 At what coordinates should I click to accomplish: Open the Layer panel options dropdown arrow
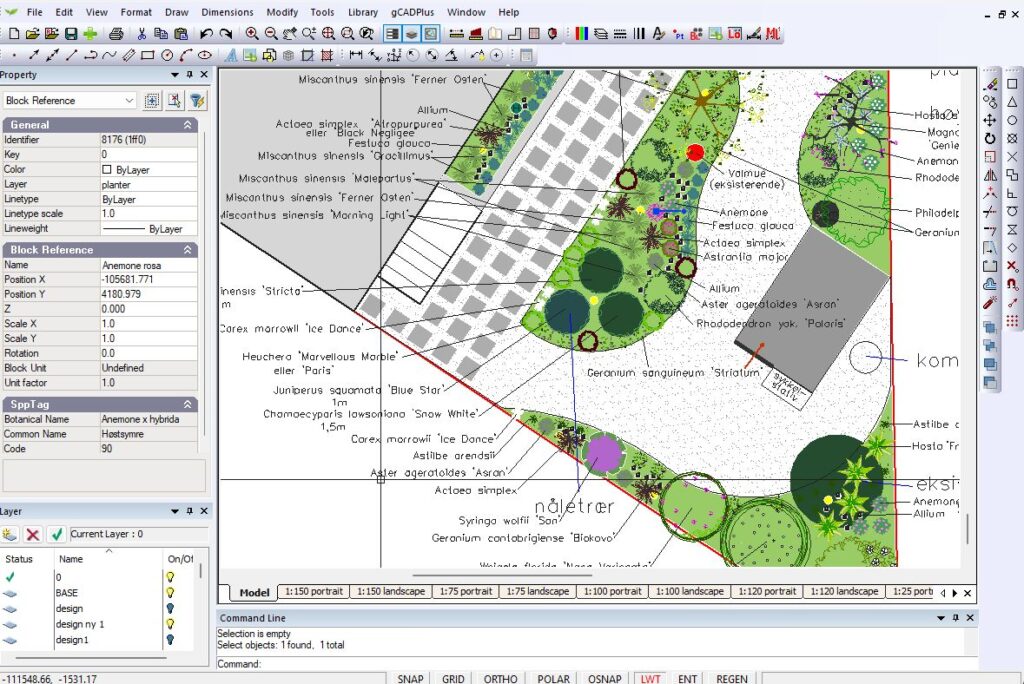[174, 511]
